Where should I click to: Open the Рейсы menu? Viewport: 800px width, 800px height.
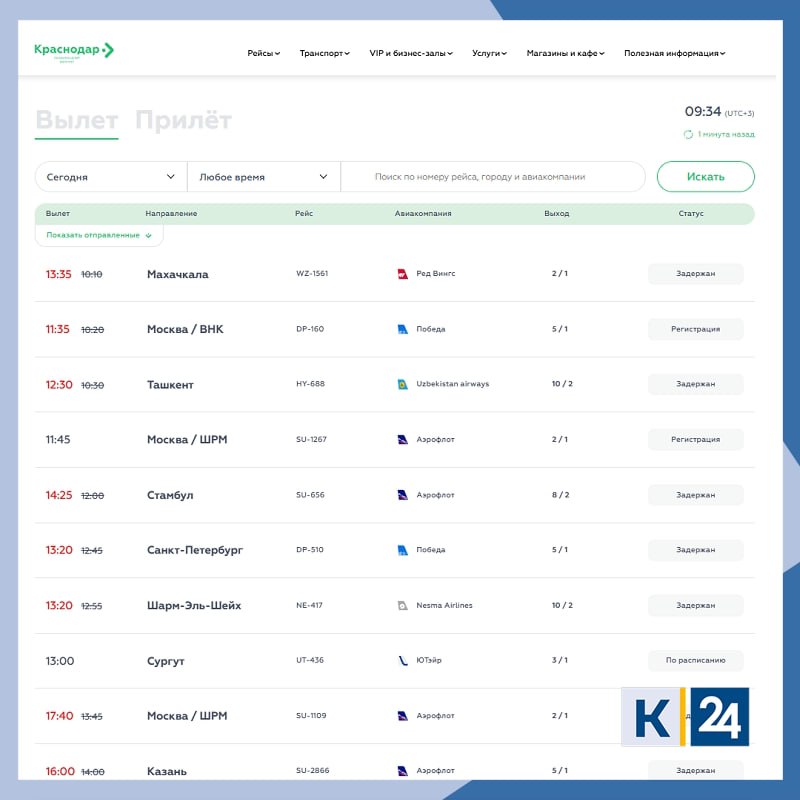(x=264, y=54)
